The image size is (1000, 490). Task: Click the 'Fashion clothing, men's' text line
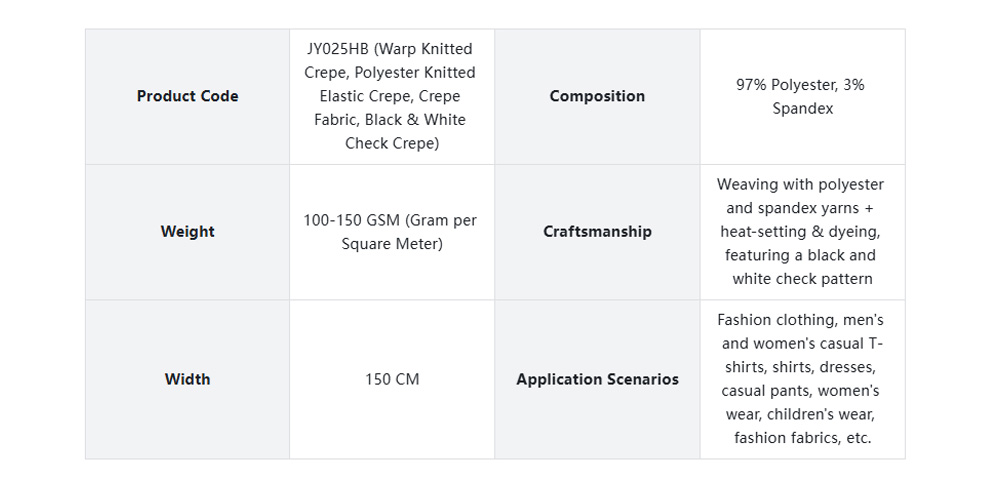pyautogui.click(x=800, y=320)
